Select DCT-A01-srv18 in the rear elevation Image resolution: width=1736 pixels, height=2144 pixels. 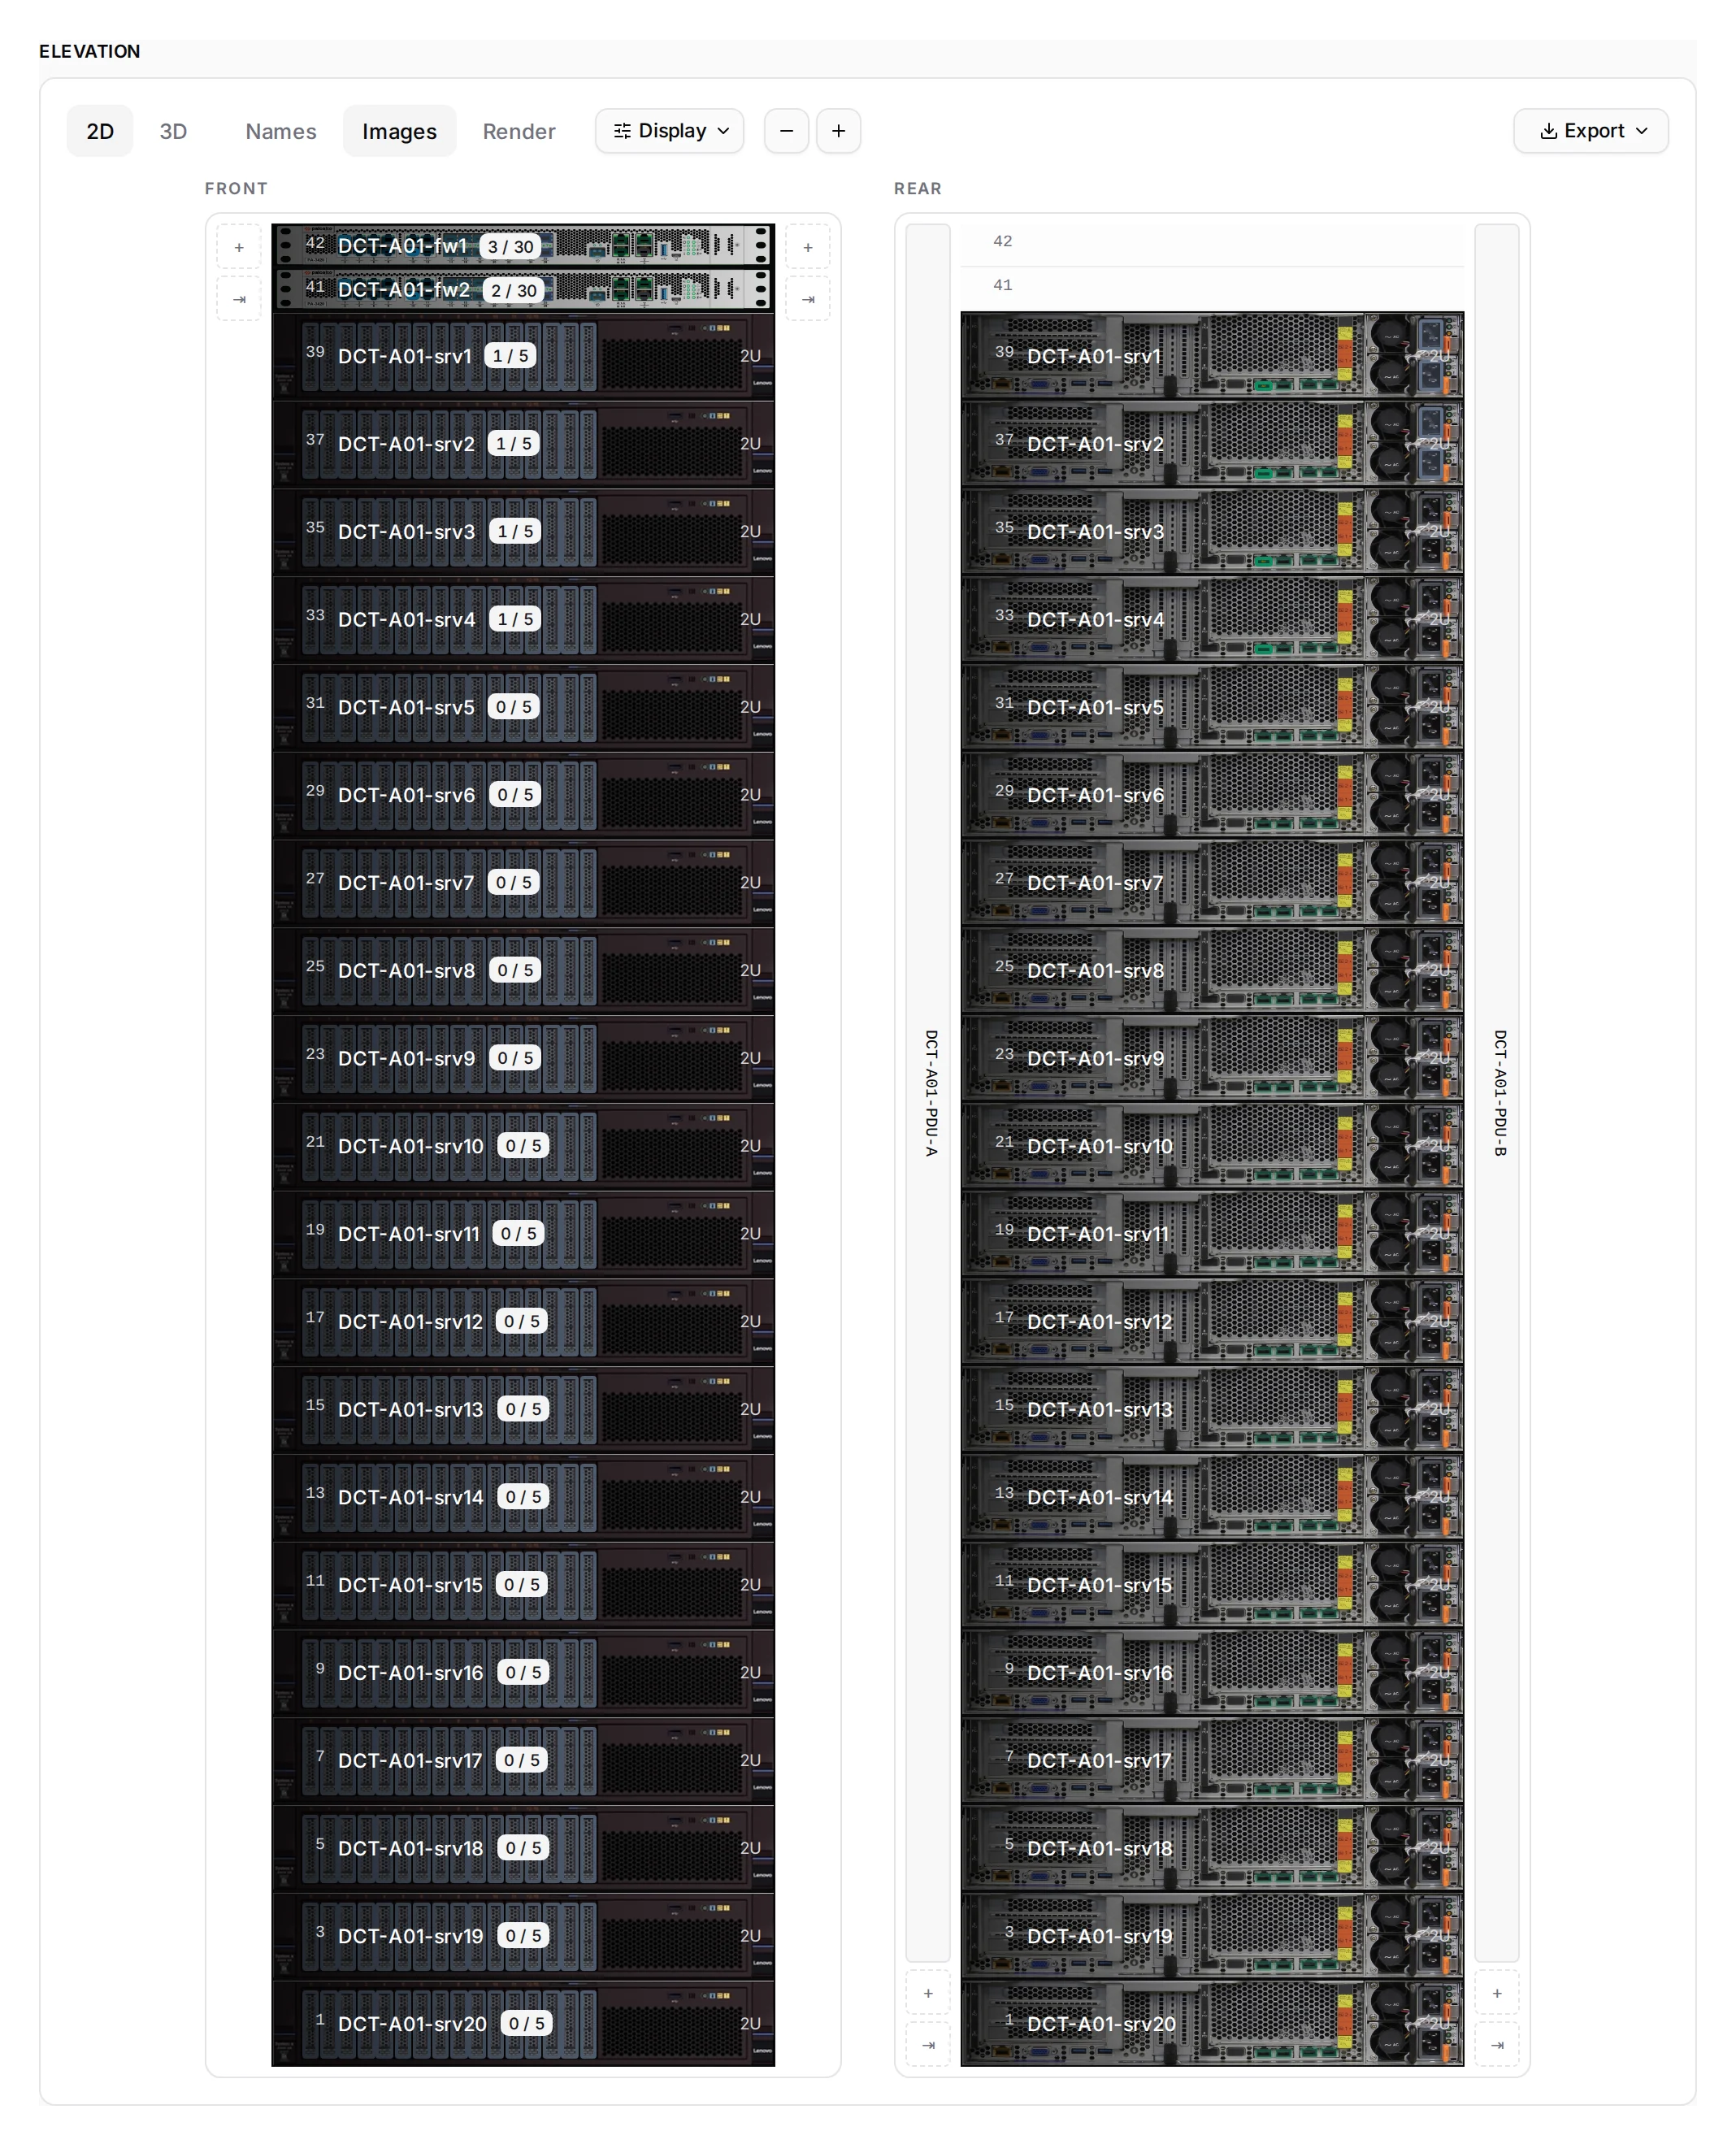pos(1212,1848)
